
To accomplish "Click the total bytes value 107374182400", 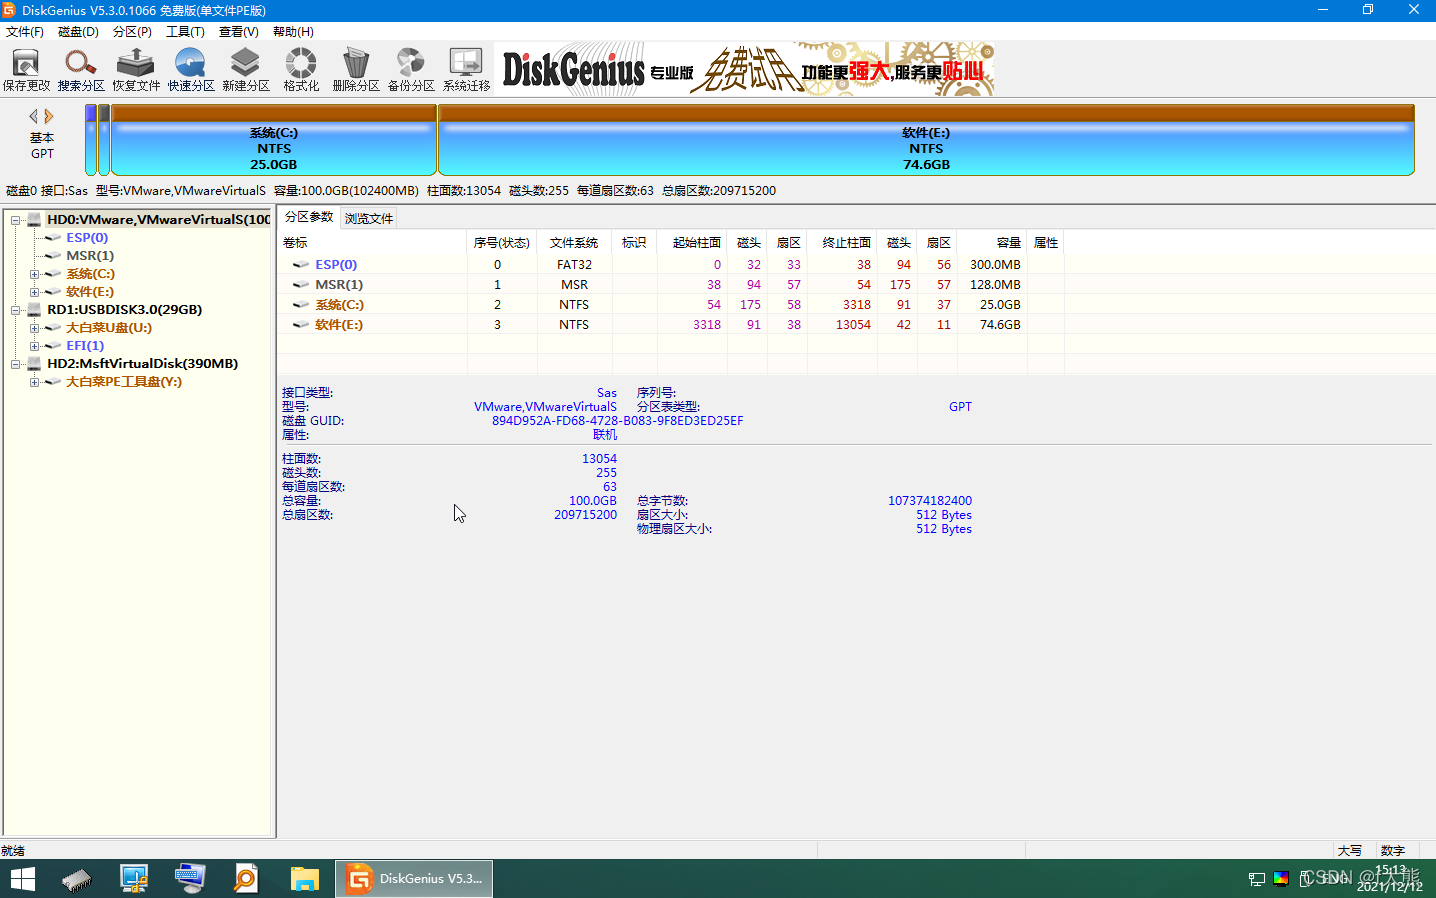I will [930, 501].
